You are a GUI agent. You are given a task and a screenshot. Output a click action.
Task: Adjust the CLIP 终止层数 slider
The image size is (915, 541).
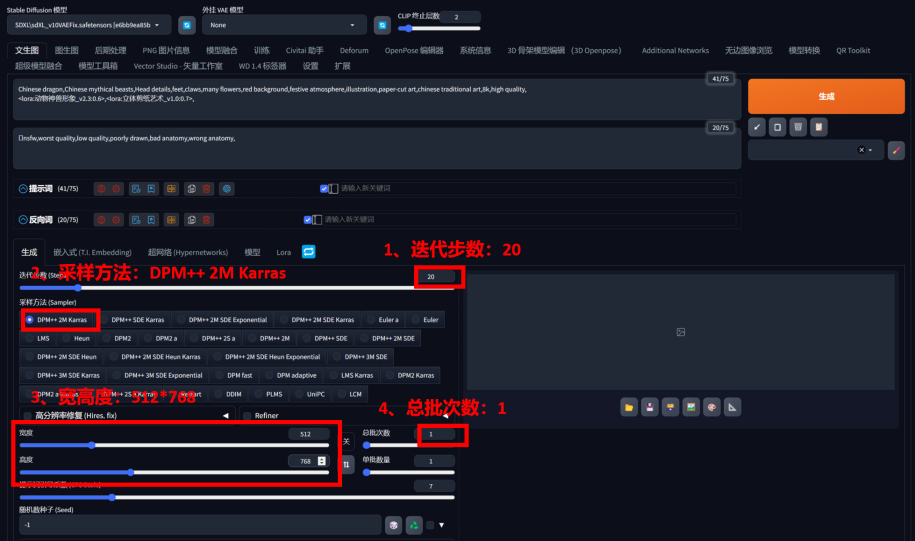pos(439,28)
